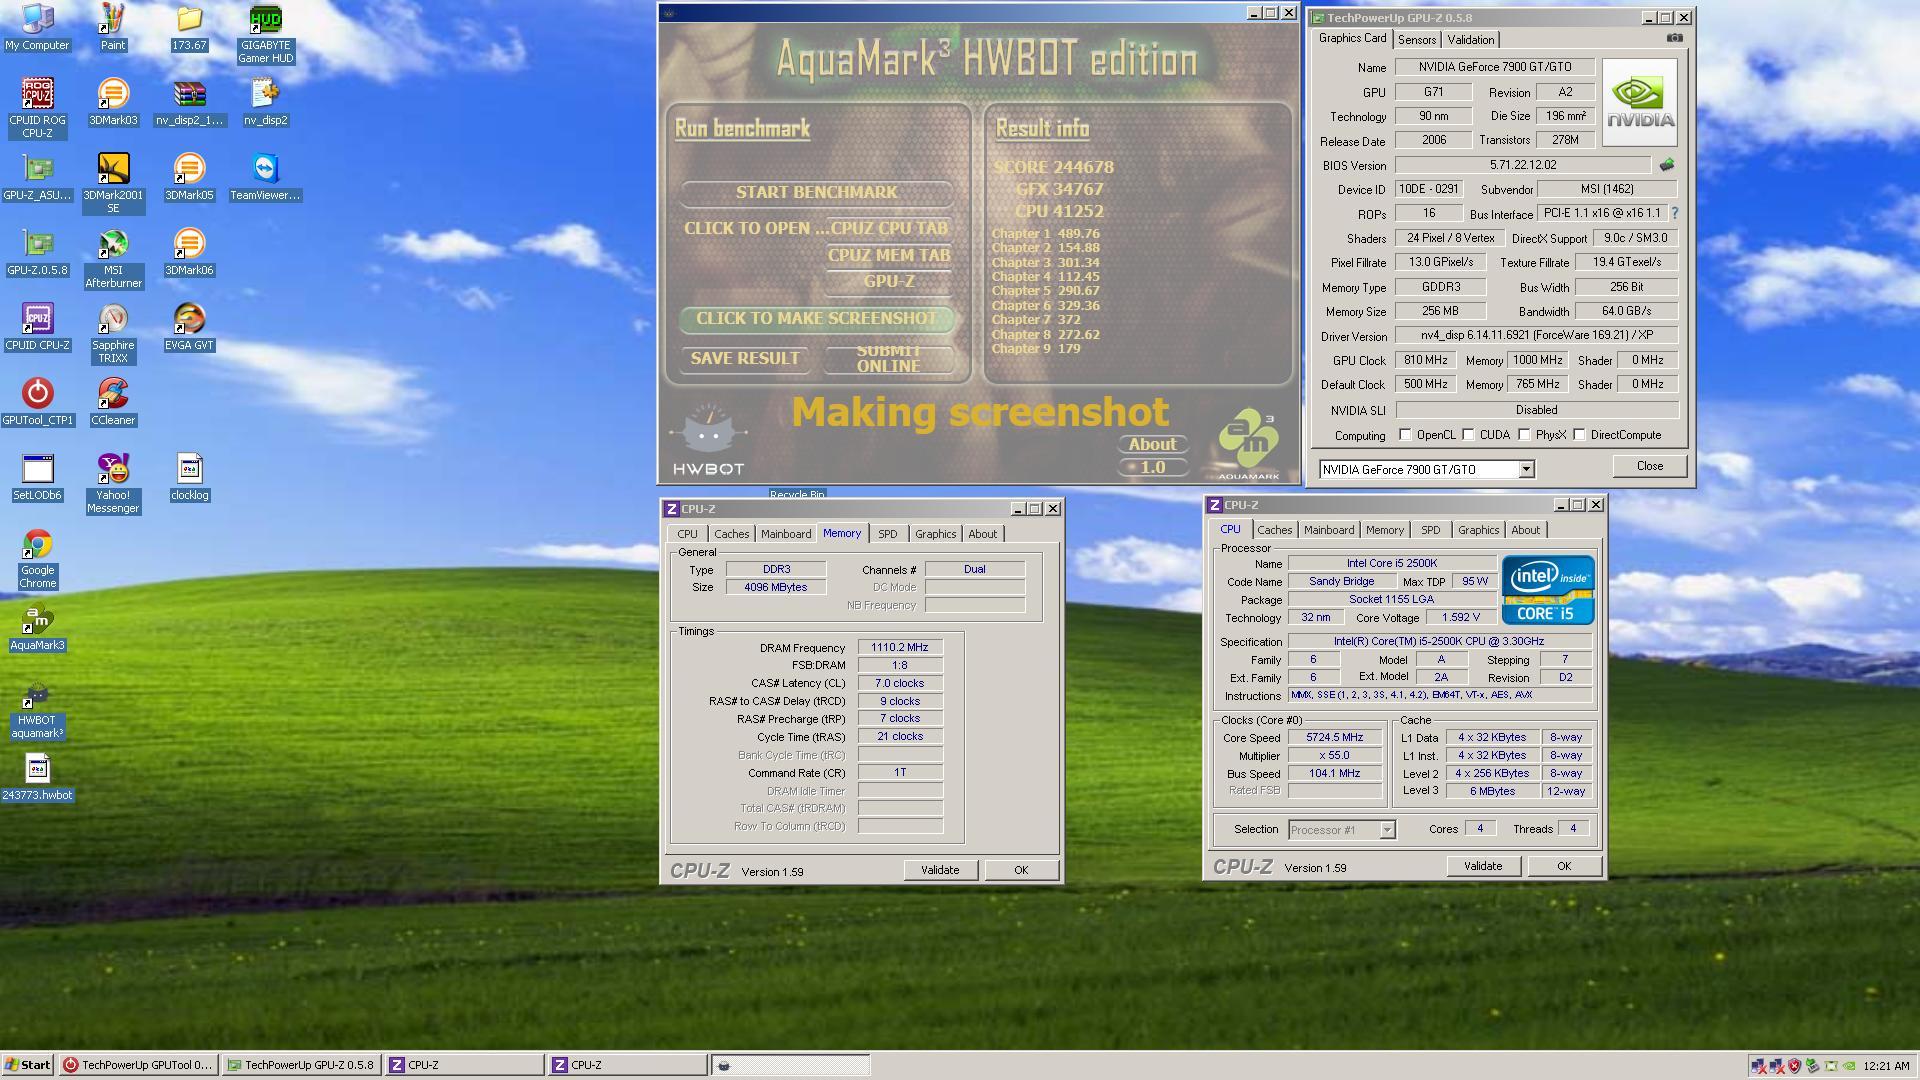Click START BENCHMARK in AquaMark
Image resolution: width=1920 pixels, height=1080 pixels.
coord(816,192)
